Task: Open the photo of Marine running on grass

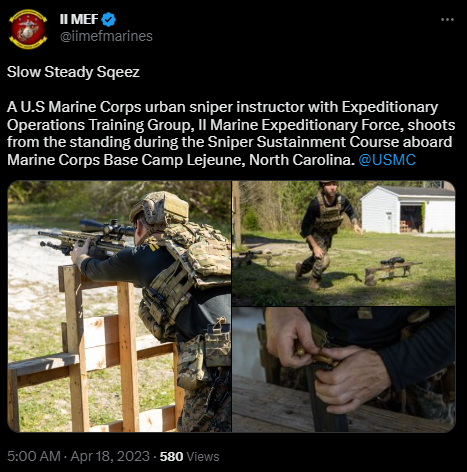Action: coord(344,243)
